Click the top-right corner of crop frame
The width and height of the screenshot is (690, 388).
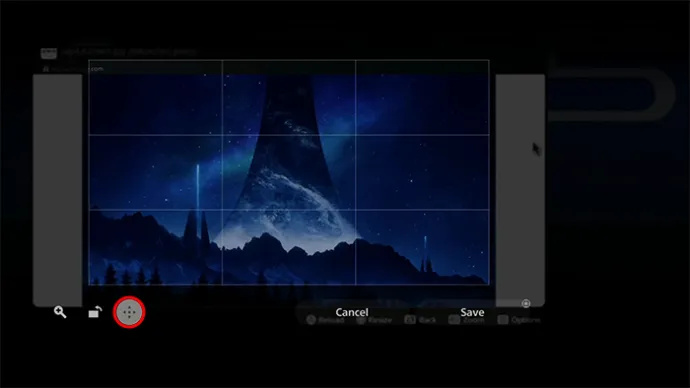pos(489,60)
